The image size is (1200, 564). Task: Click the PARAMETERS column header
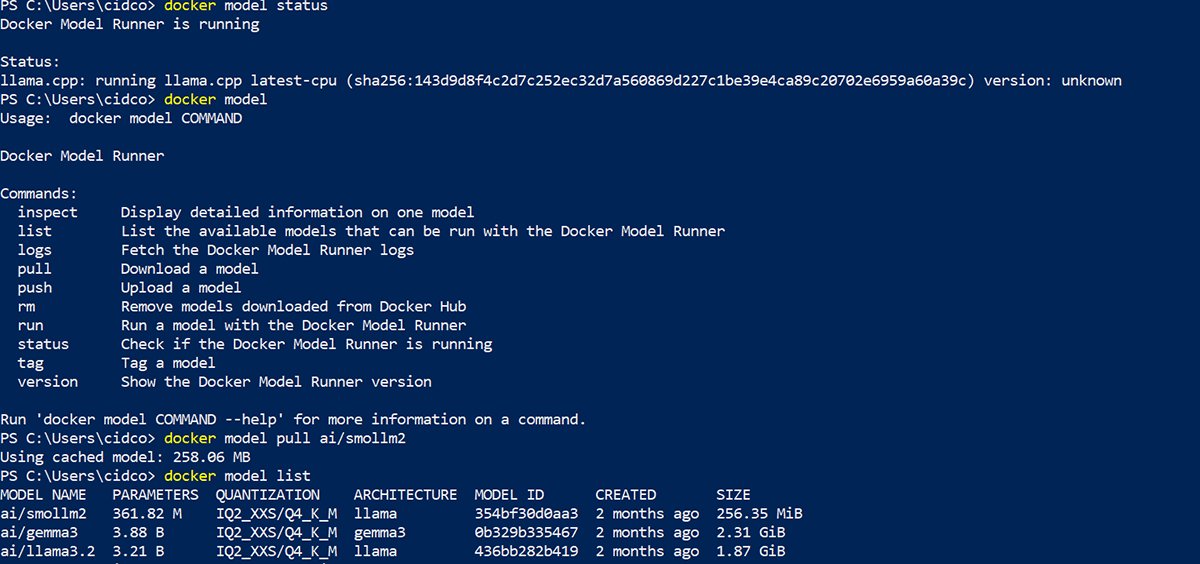pos(155,494)
